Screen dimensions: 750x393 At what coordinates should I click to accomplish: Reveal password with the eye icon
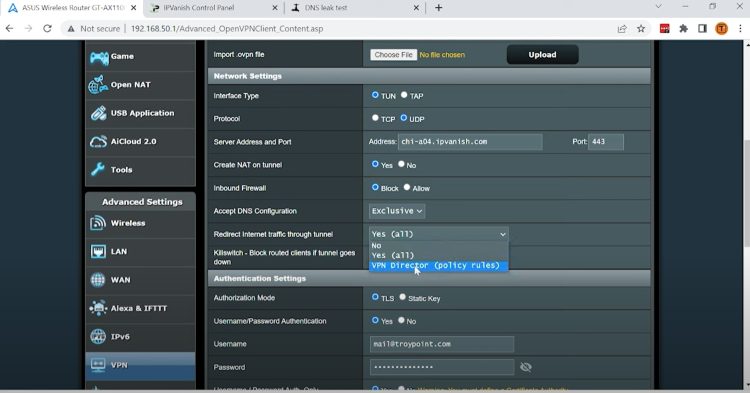click(526, 367)
